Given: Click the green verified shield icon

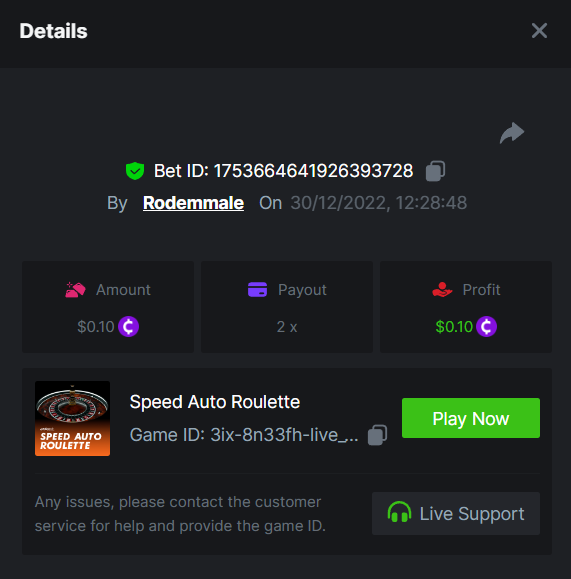Looking at the screenshot, I should tap(135, 171).
